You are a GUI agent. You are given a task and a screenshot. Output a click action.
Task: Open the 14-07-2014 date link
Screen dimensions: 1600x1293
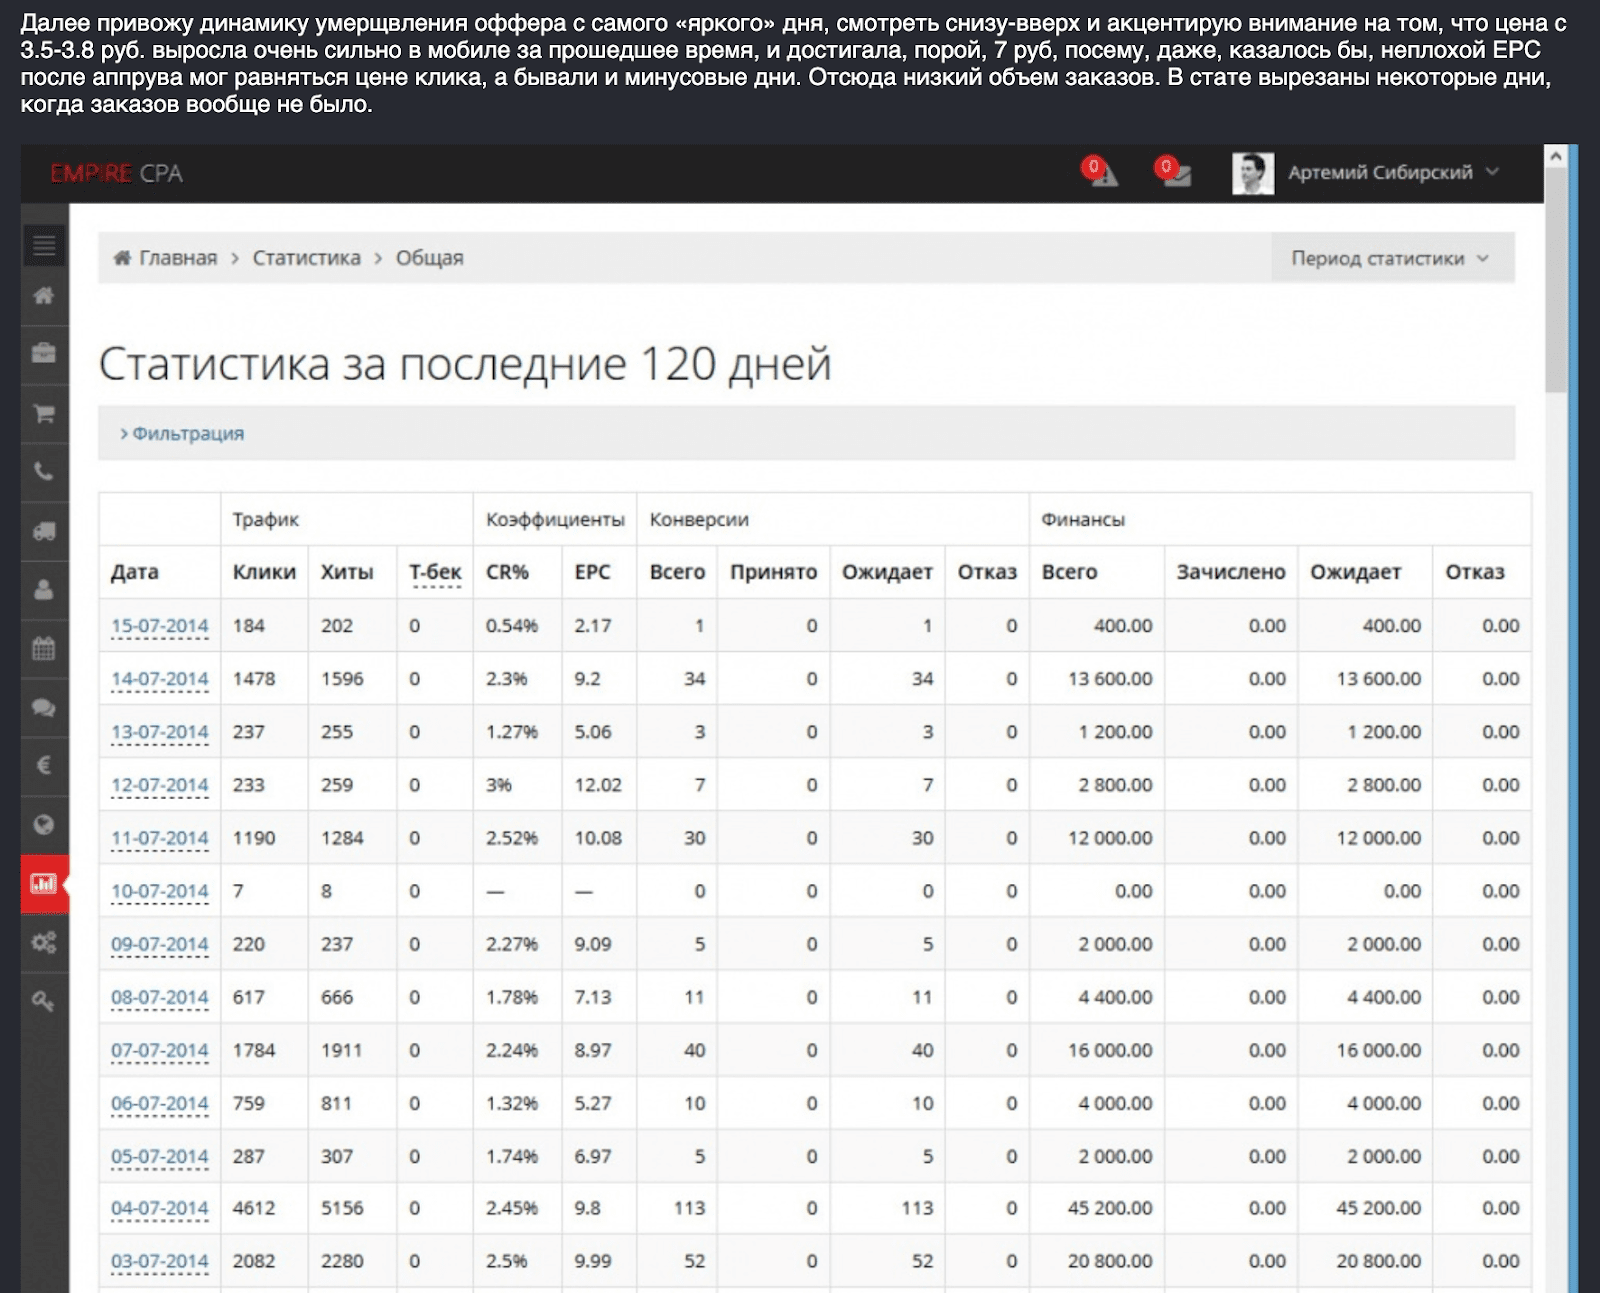(x=160, y=679)
